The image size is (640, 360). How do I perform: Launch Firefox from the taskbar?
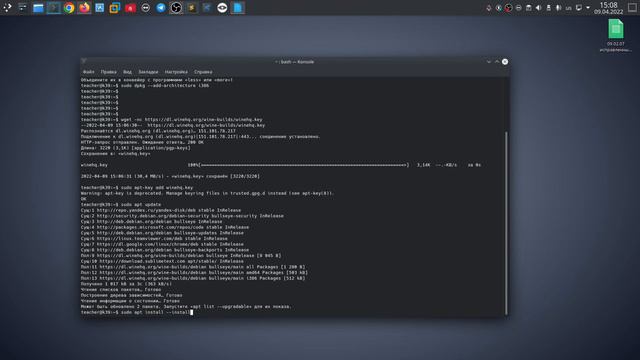[84, 8]
